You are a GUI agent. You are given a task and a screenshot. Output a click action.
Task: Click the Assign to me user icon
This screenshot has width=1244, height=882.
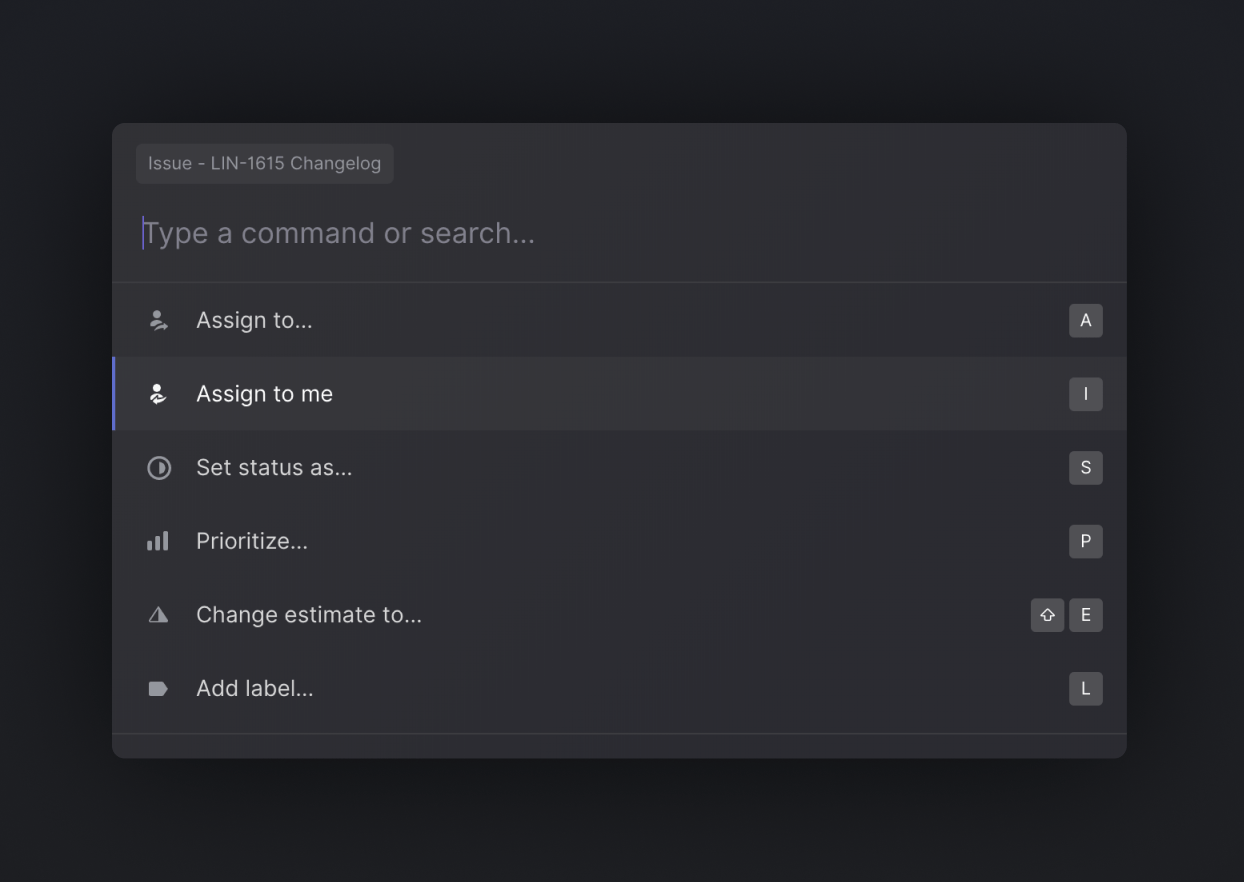coord(158,393)
